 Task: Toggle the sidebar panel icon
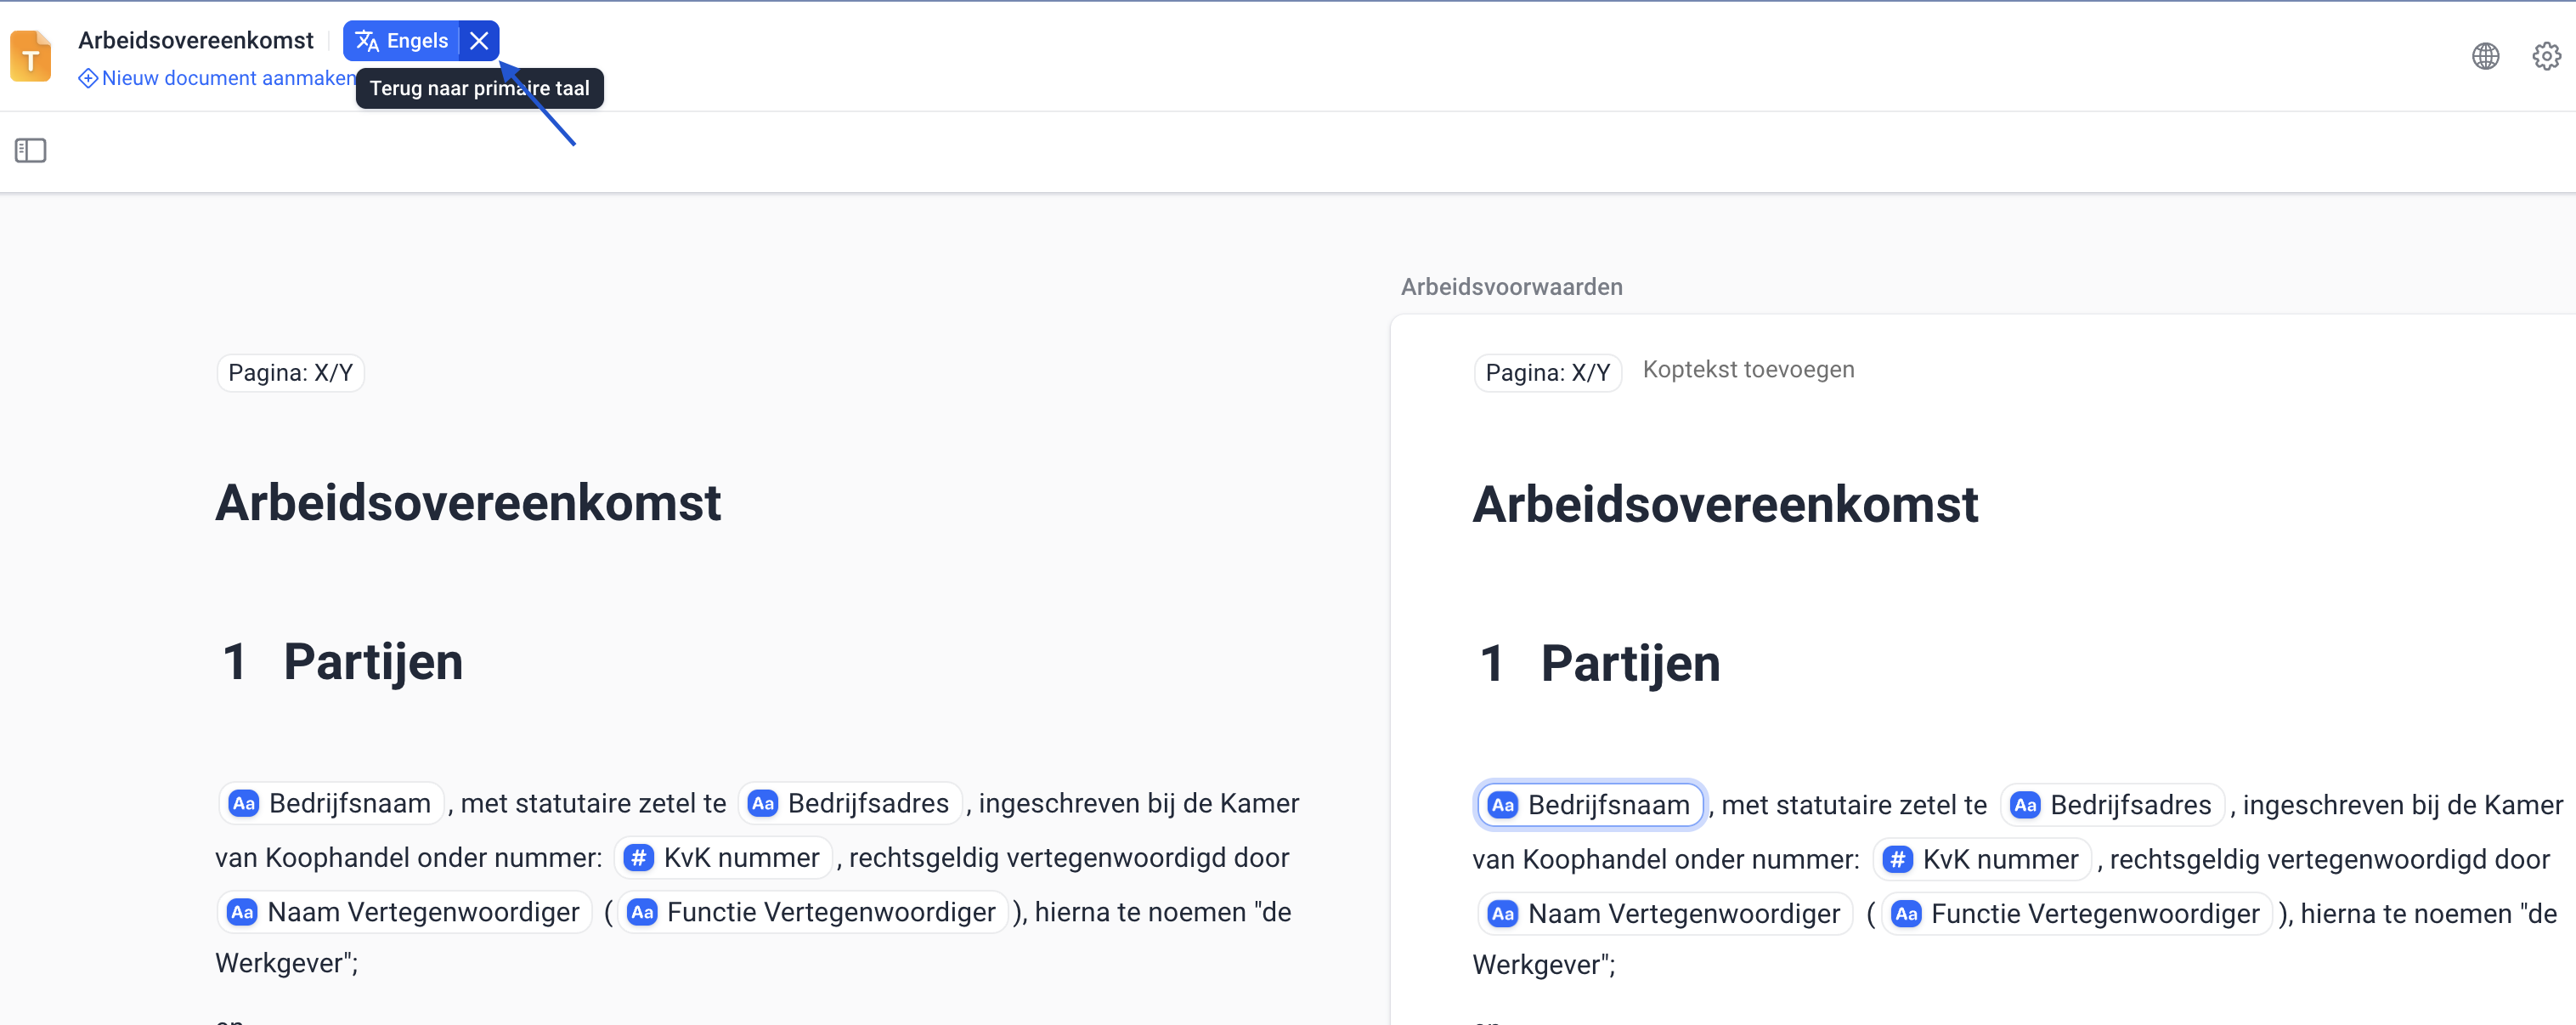pos(31,151)
